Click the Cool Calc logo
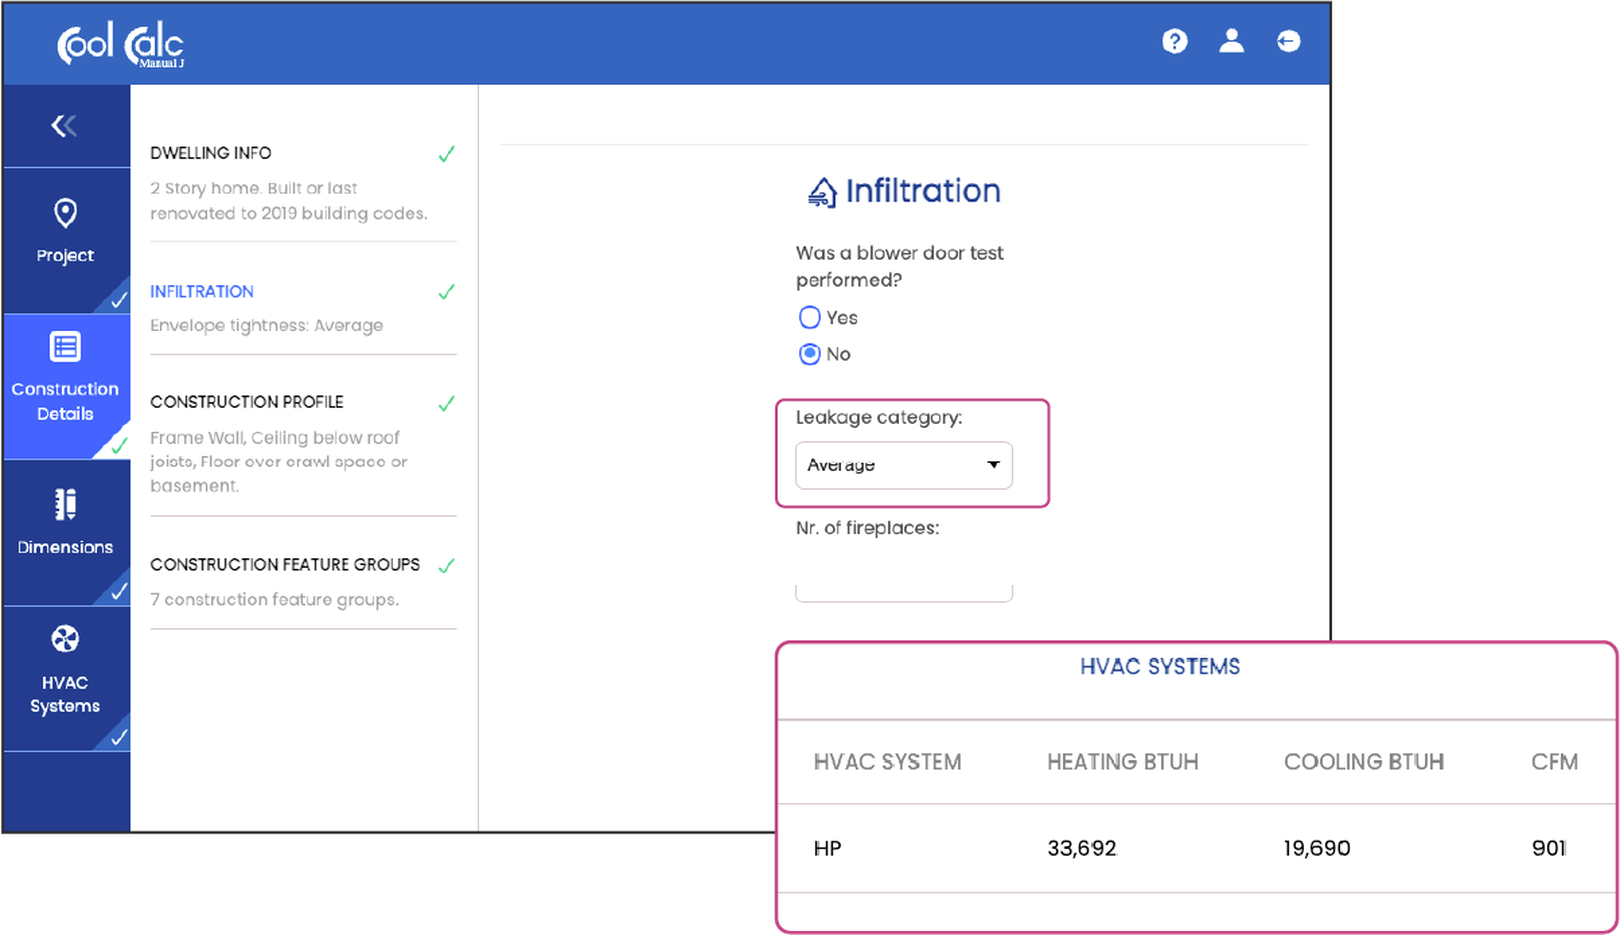 click(121, 45)
